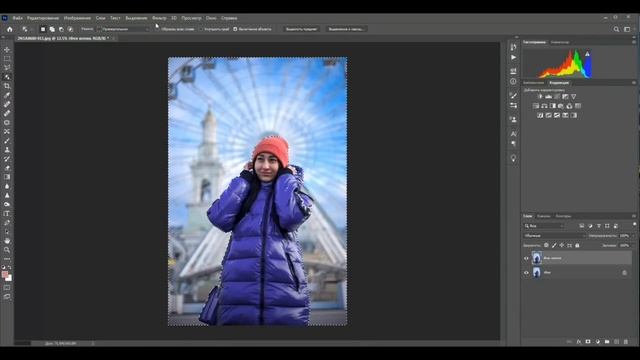Viewport: 640px width, 360px height.
Task: Open the Изображение menu
Action: pos(77,18)
